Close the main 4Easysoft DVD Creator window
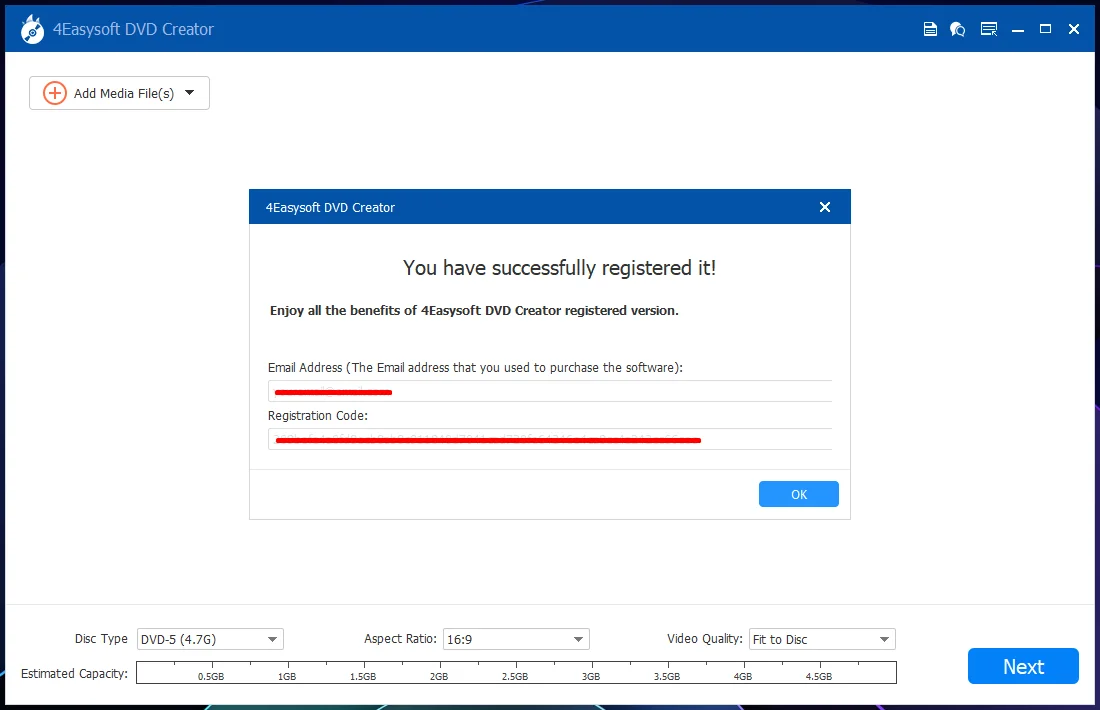Screen dimensions: 1100x710 click(x=1073, y=29)
